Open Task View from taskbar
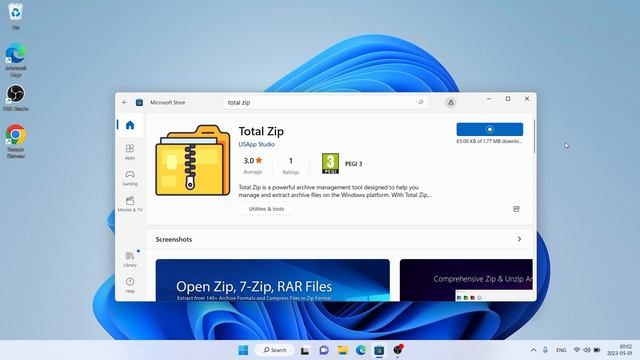 305,350
